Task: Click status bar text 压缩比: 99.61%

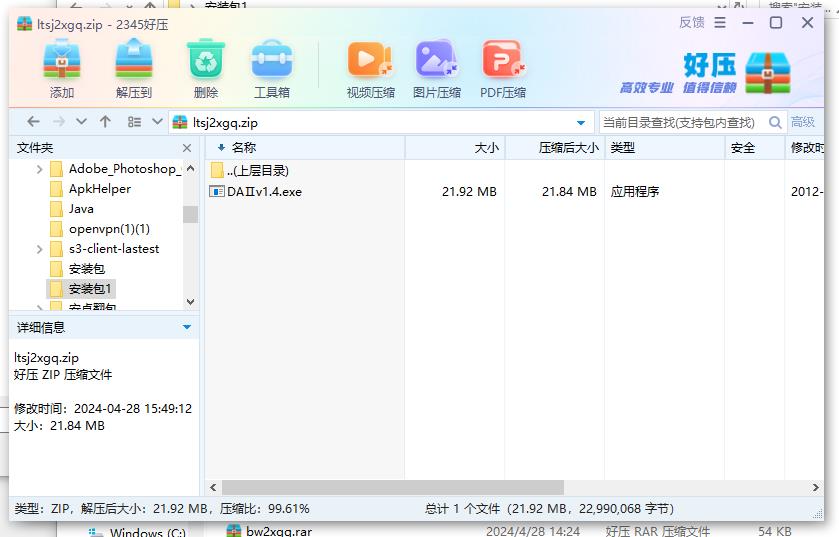Action: (x=265, y=509)
